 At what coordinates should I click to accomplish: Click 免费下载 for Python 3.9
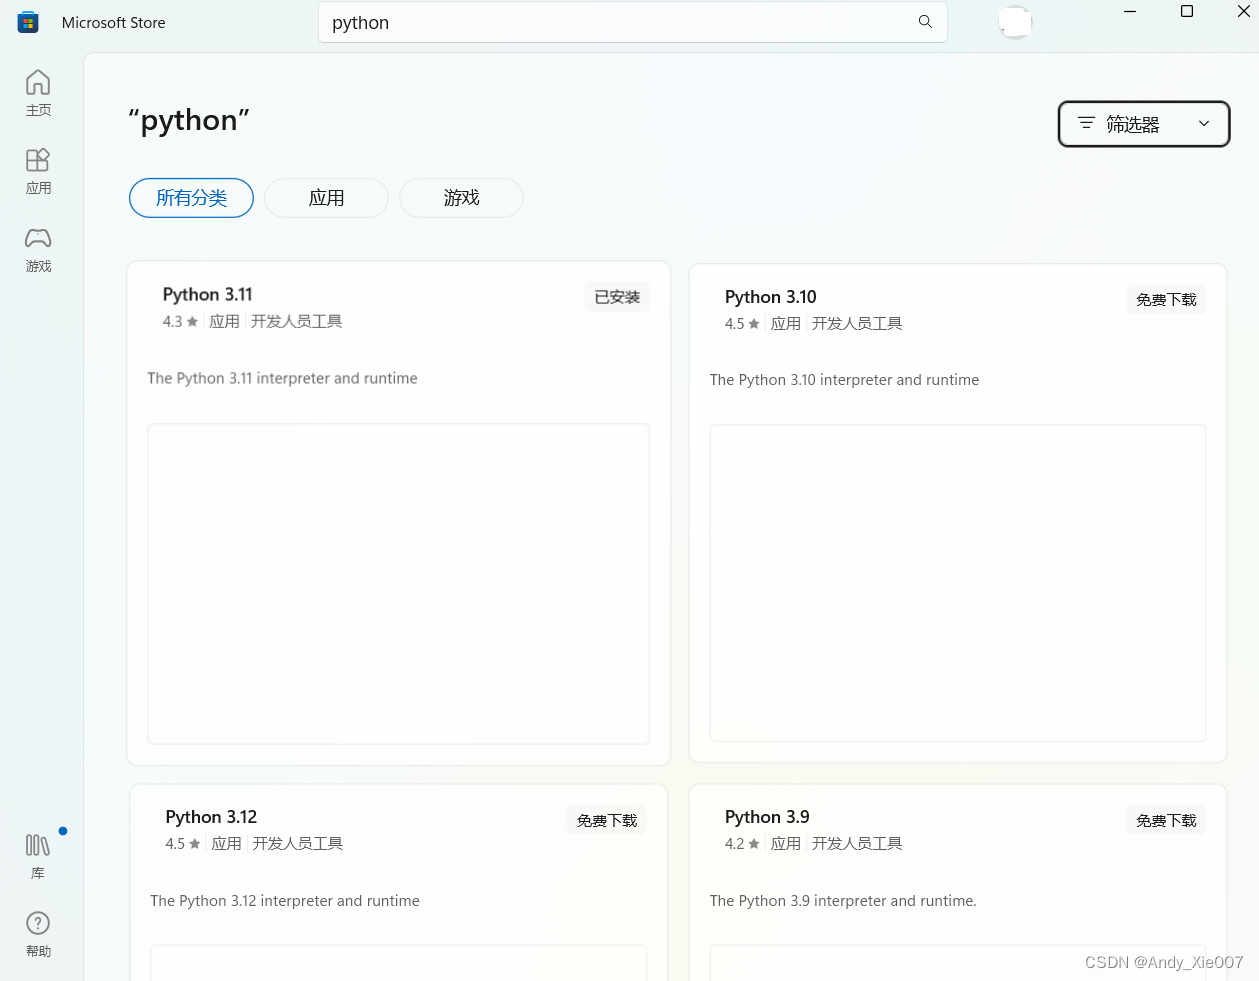1166,821
